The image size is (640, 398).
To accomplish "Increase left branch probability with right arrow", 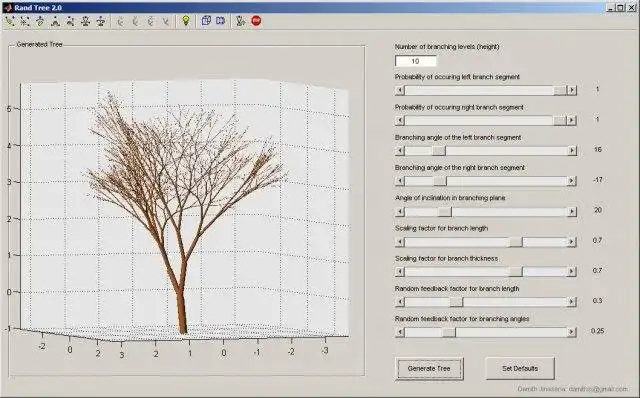I will tap(571, 90).
